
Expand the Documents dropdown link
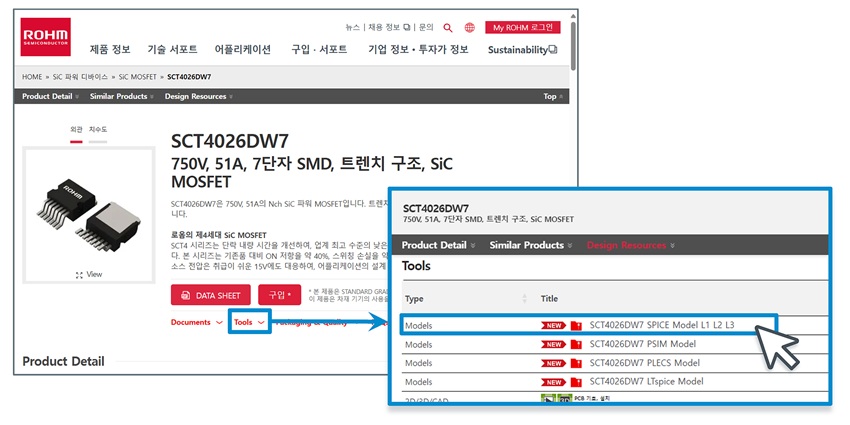[196, 322]
